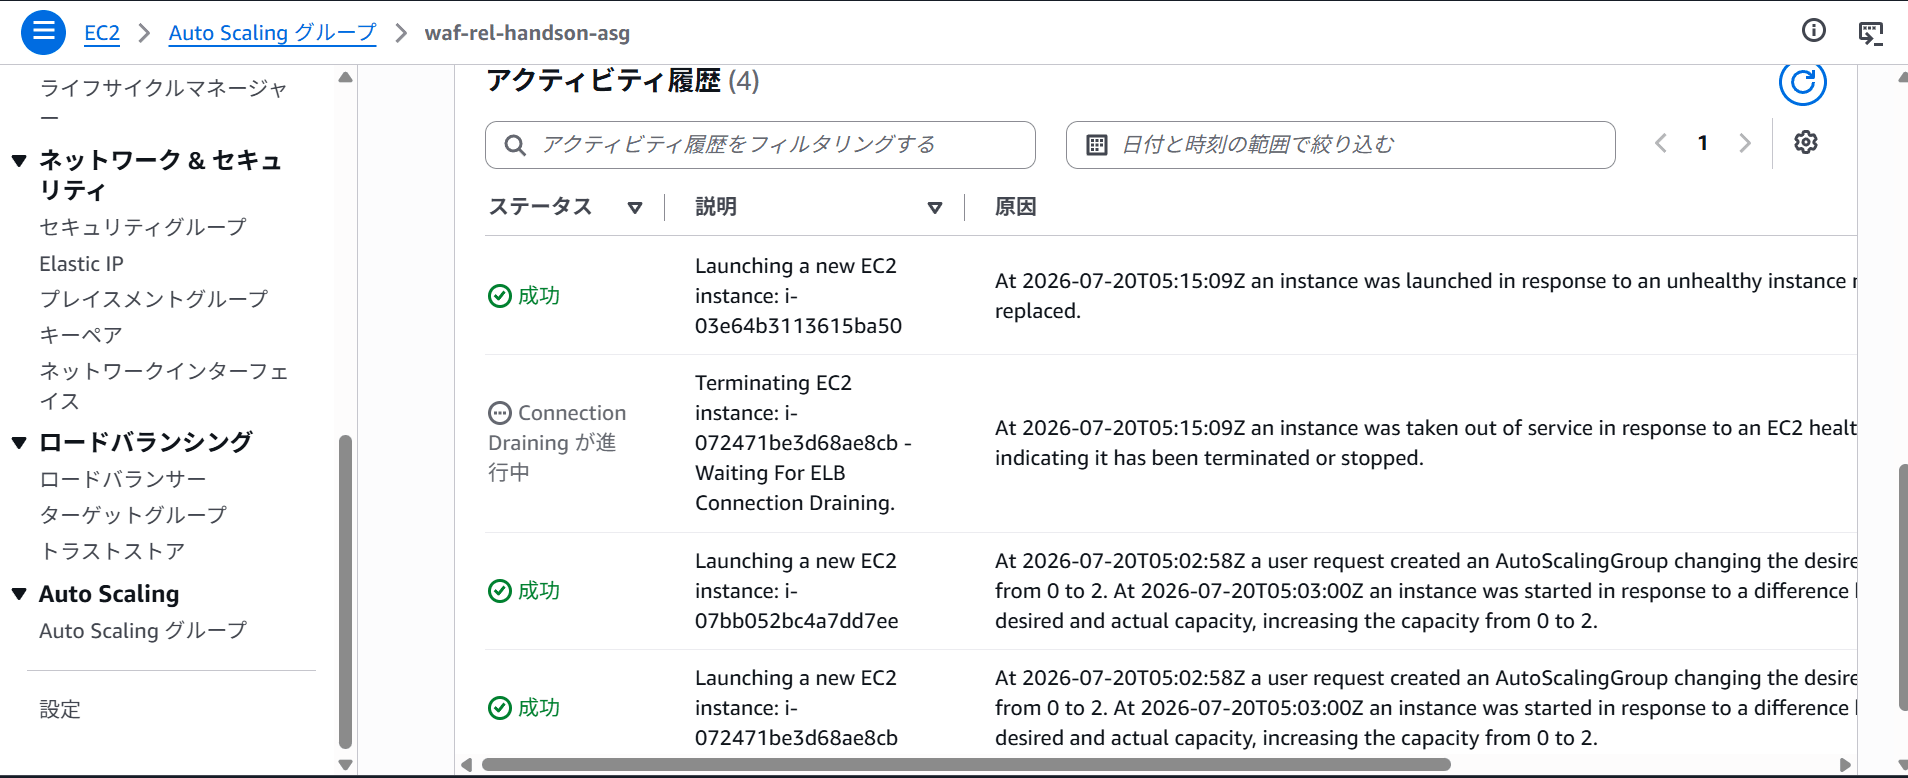Collapse the Auto Scaling sidebar section

19,594
